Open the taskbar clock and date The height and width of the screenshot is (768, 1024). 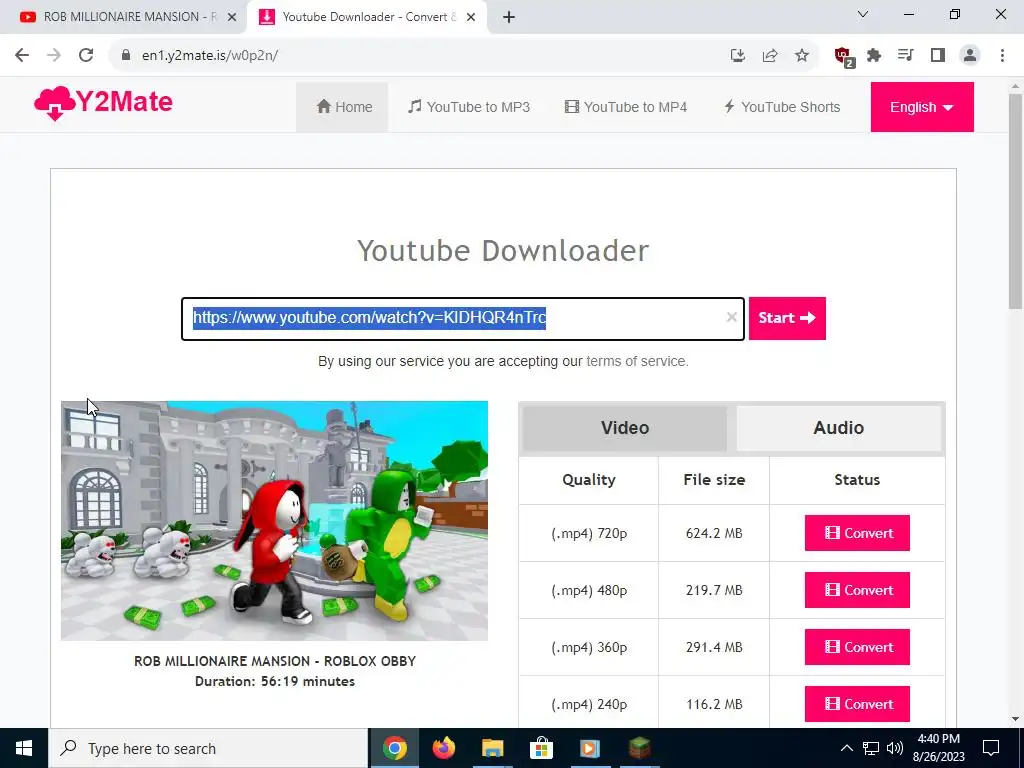(938, 748)
